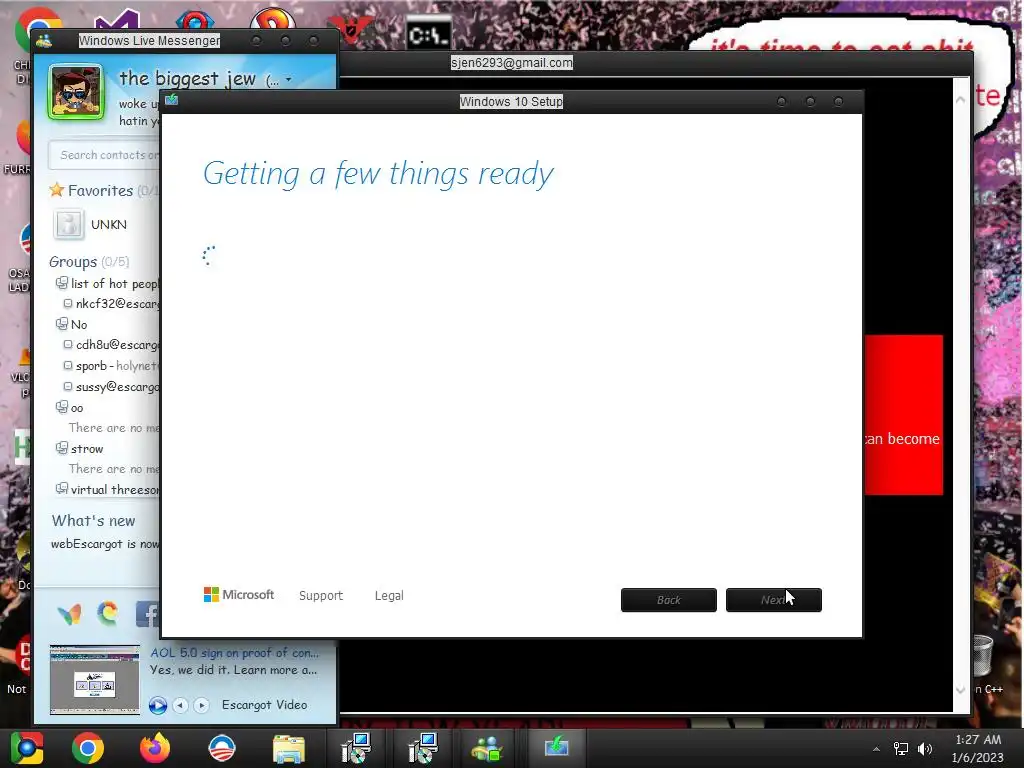Open Firefox from the taskbar

tap(155, 748)
